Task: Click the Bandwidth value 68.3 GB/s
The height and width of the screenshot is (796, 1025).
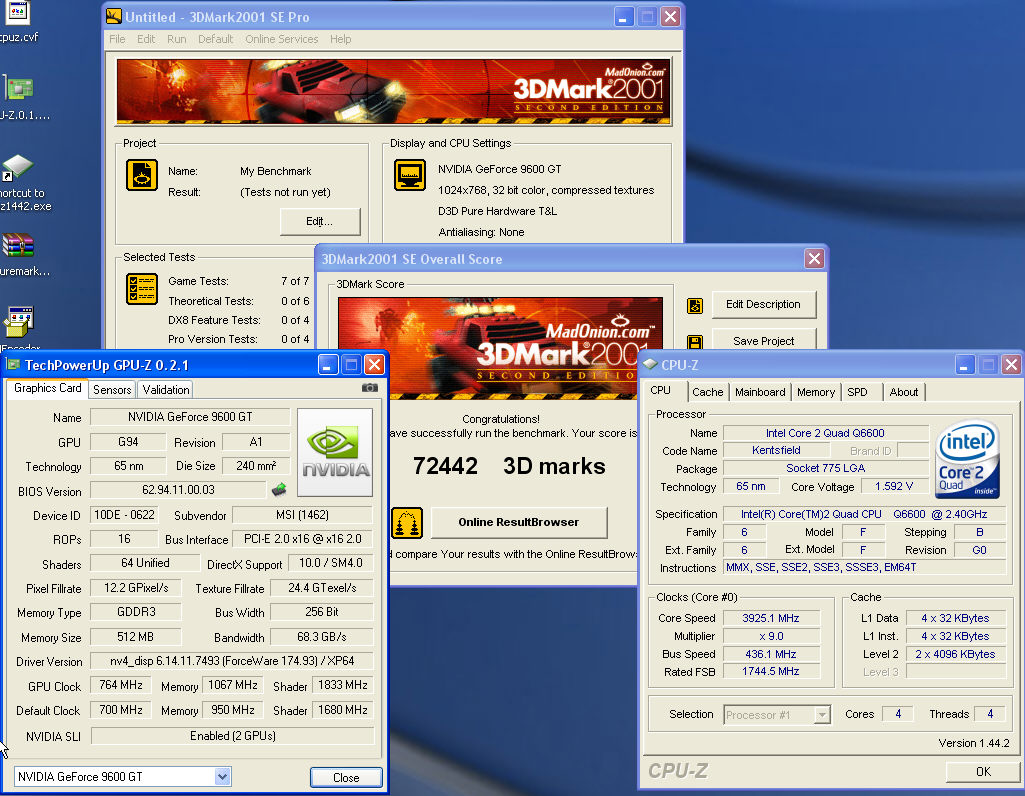Action: coord(322,637)
